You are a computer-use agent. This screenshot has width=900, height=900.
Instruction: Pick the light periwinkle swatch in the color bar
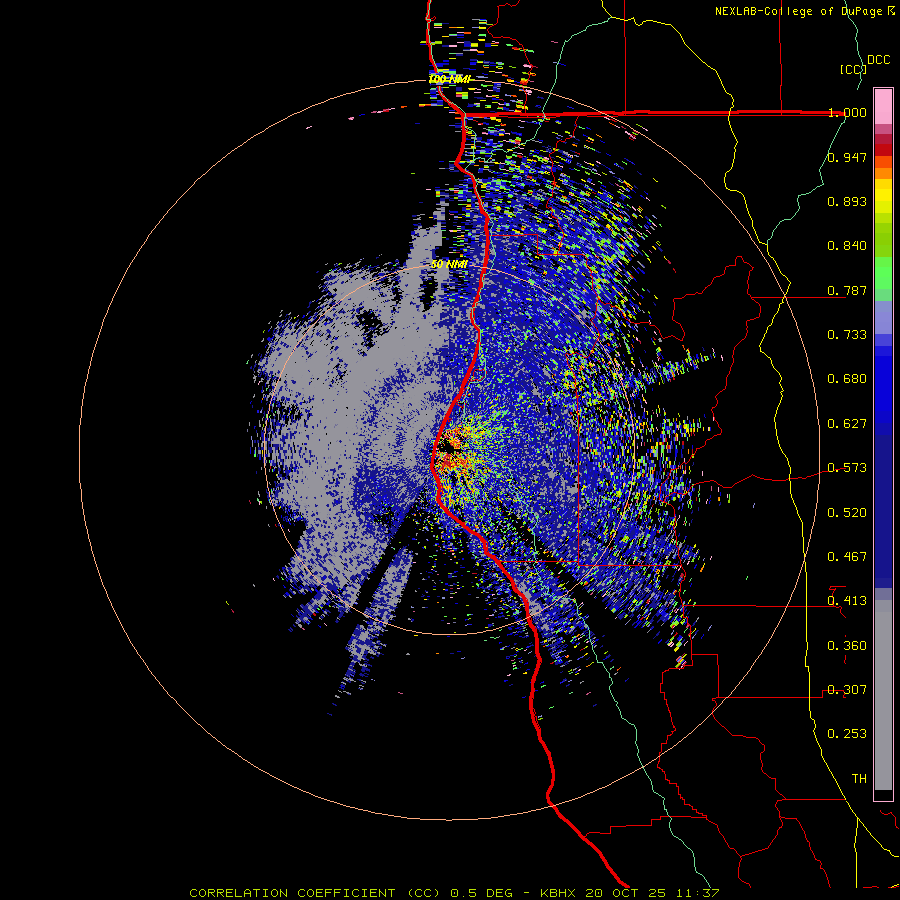(883, 317)
